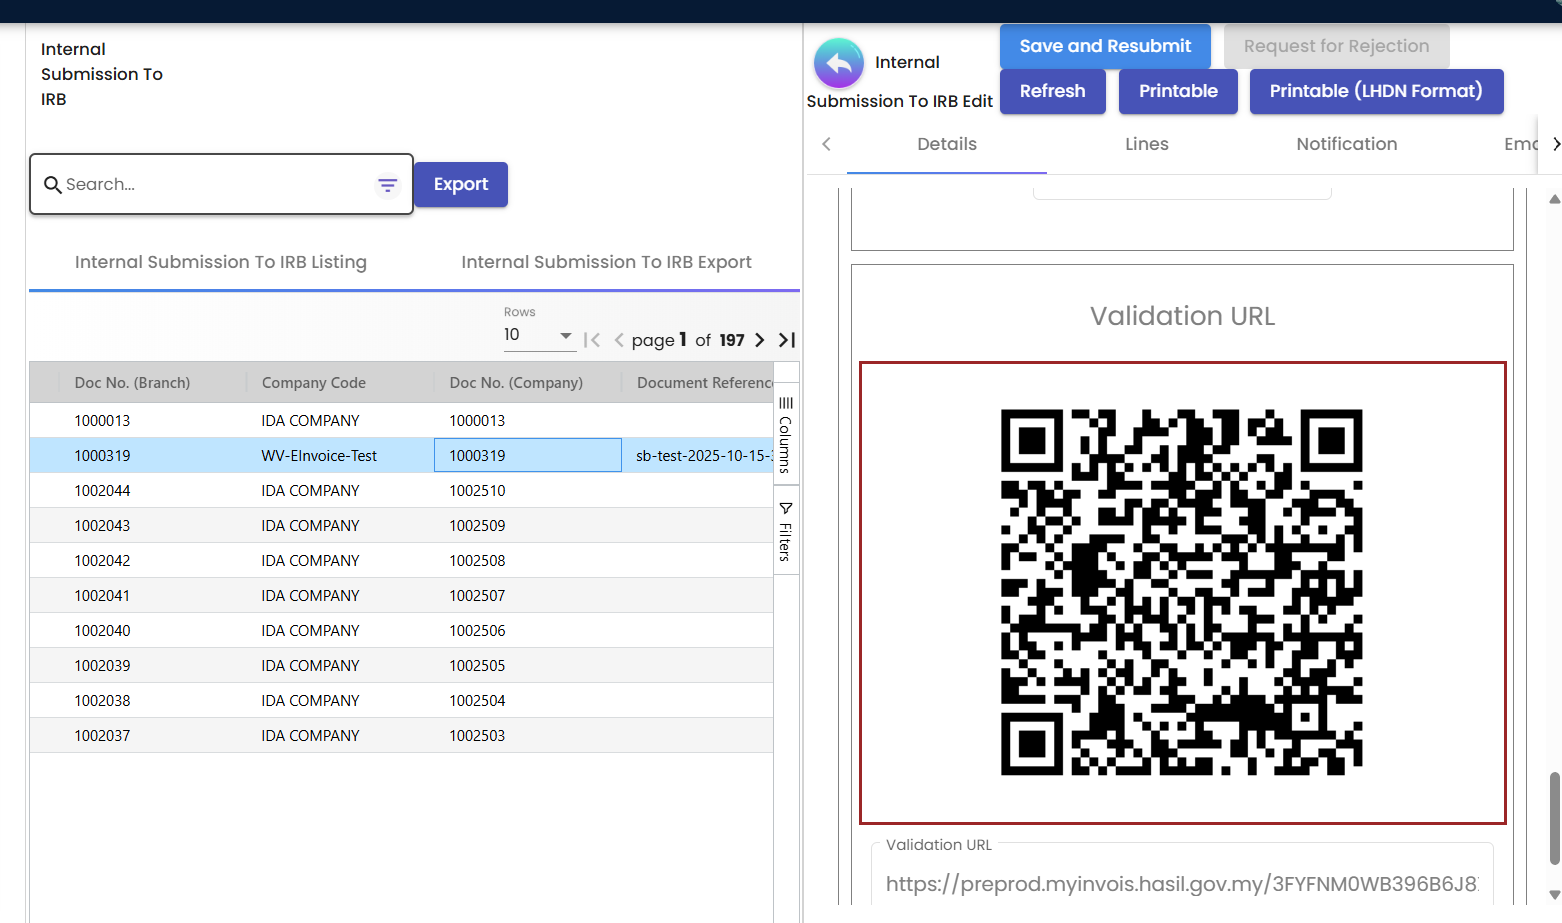Open the filter icon inside the search bar
1562x923 pixels.
(388, 184)
